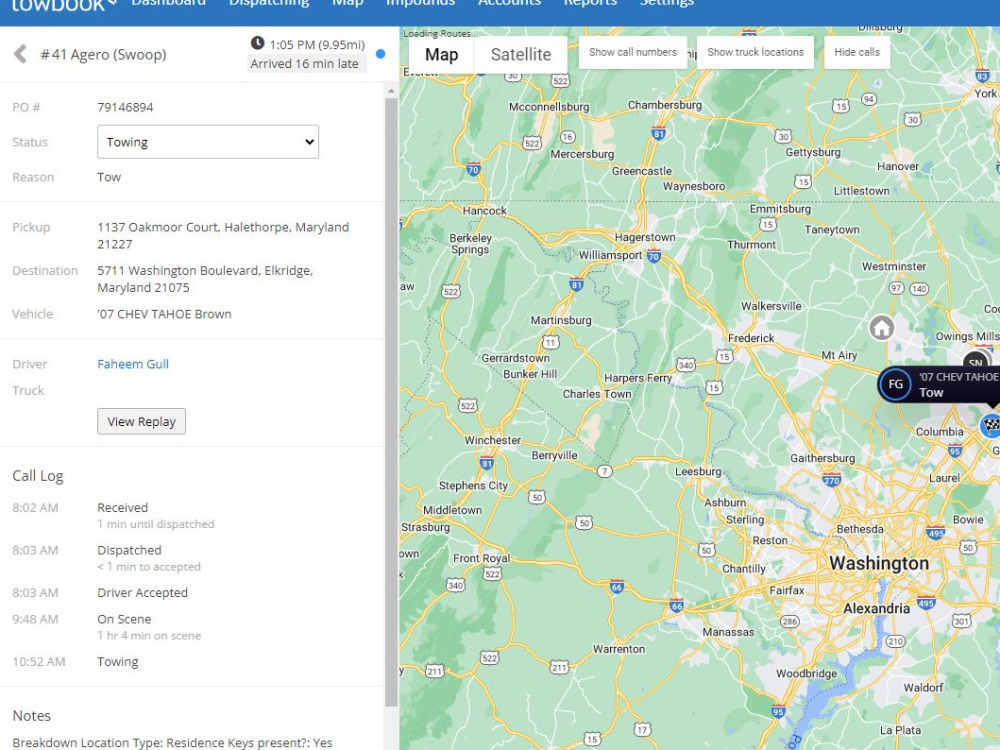Click the Notes section heading
The image size is (1000, 750).
(31, 716)
